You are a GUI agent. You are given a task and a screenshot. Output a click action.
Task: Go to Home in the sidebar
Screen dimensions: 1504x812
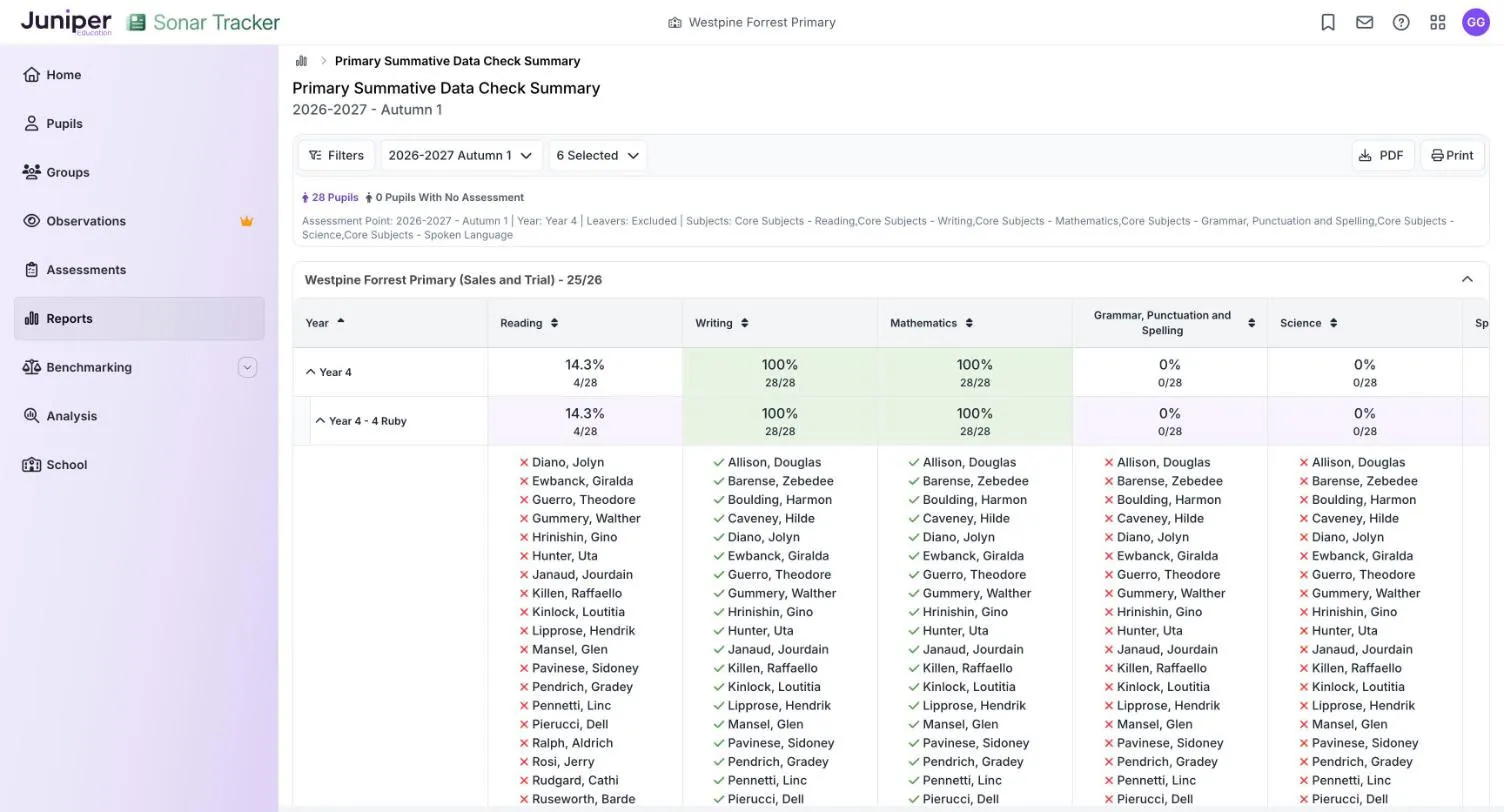[139, 75]
